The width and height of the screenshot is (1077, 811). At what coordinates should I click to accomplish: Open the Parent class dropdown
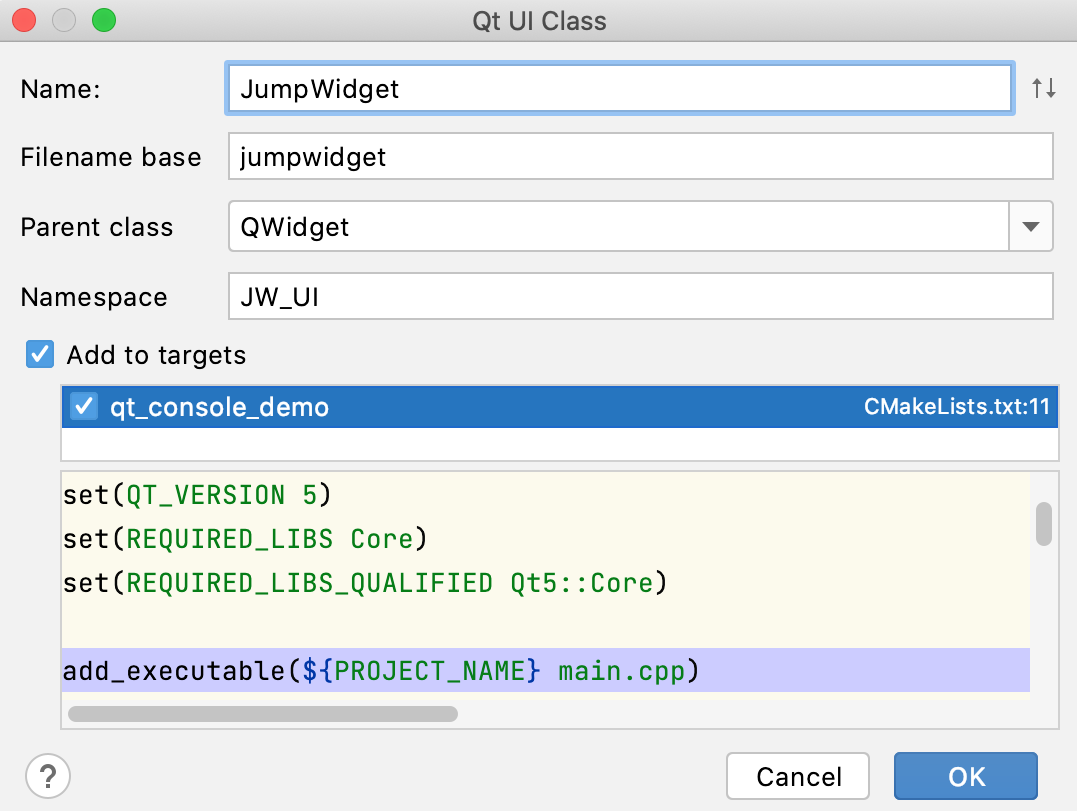(1031, 227)
